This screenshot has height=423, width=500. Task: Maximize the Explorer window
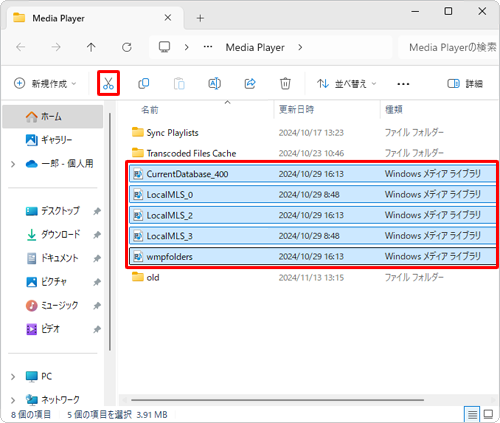coord(448,11)
